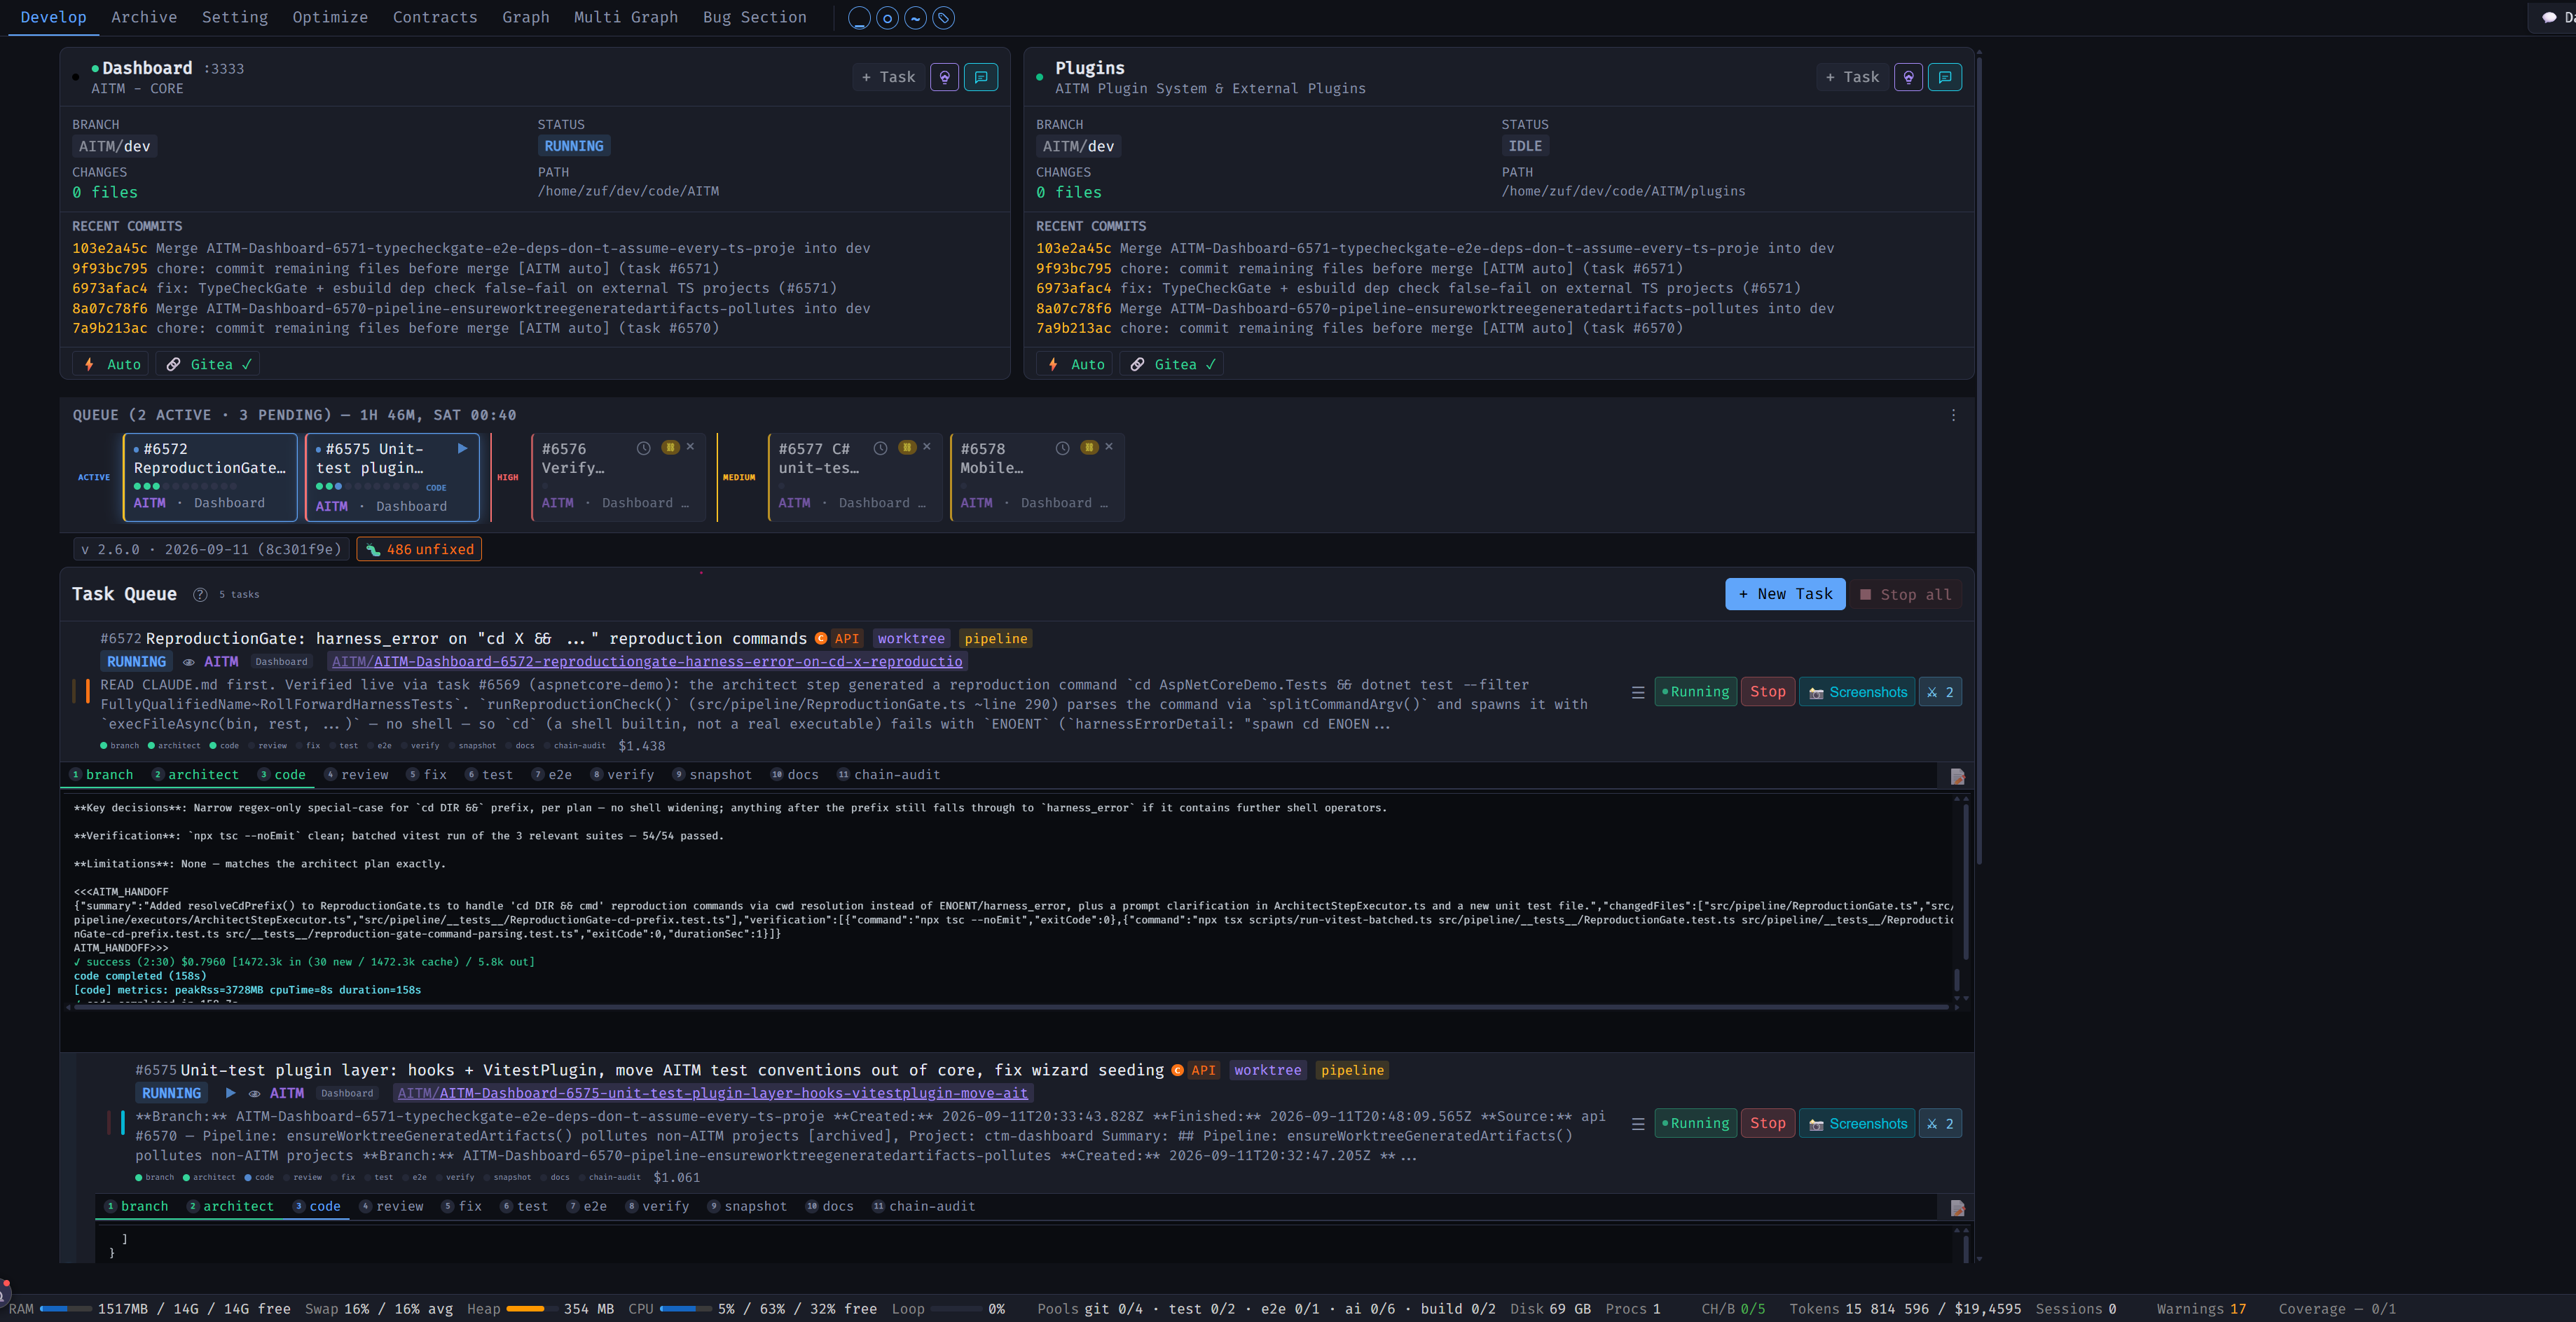2576x1322 pixels.
Task: Create a task with the New Task button
Action: (1785, 595)
